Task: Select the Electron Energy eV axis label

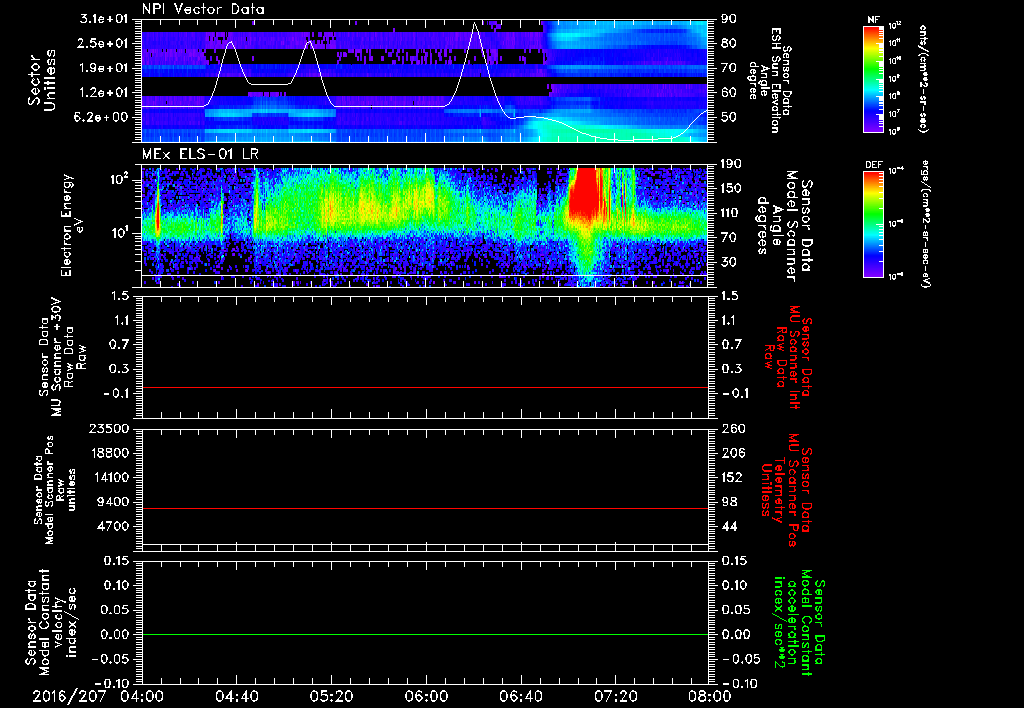Action: point(68,224)
